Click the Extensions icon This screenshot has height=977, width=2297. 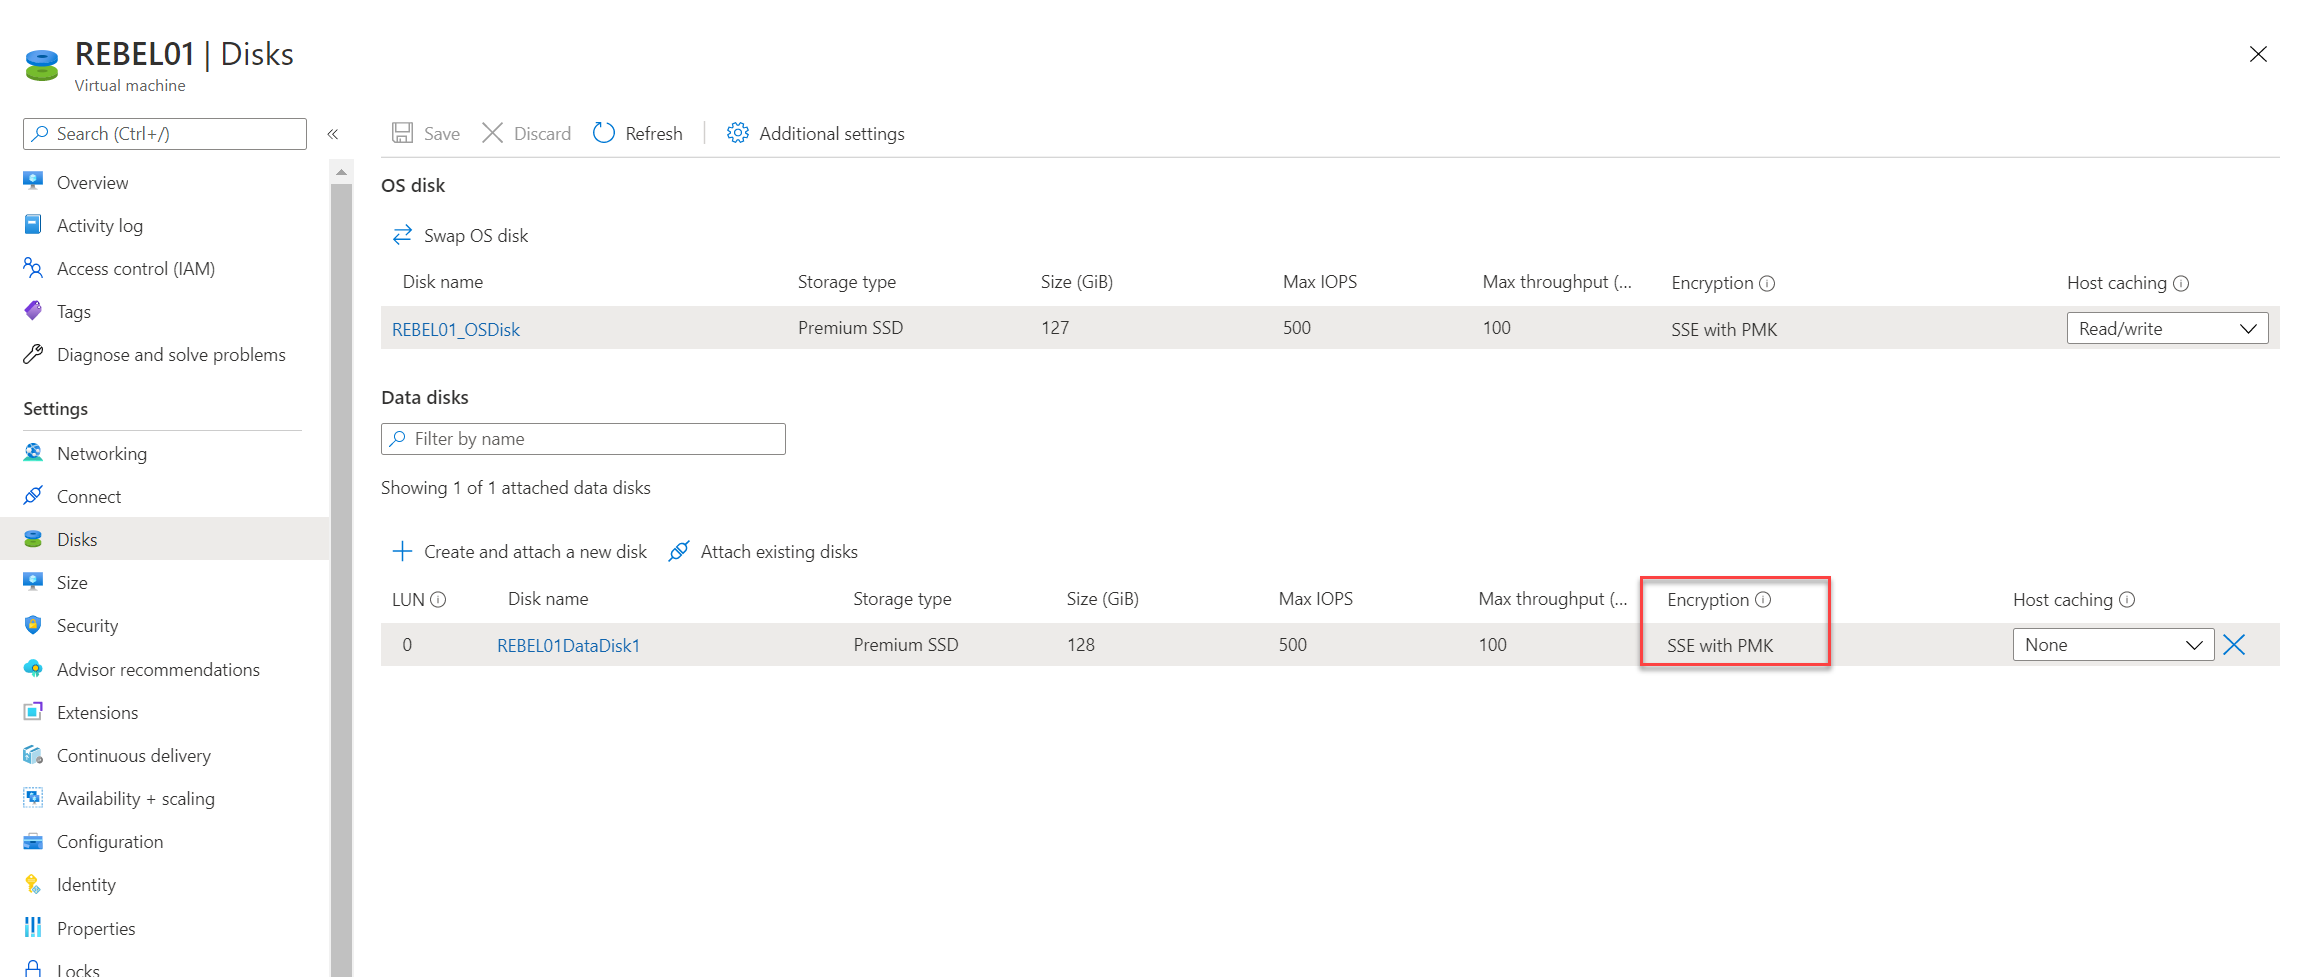point(33,711)
